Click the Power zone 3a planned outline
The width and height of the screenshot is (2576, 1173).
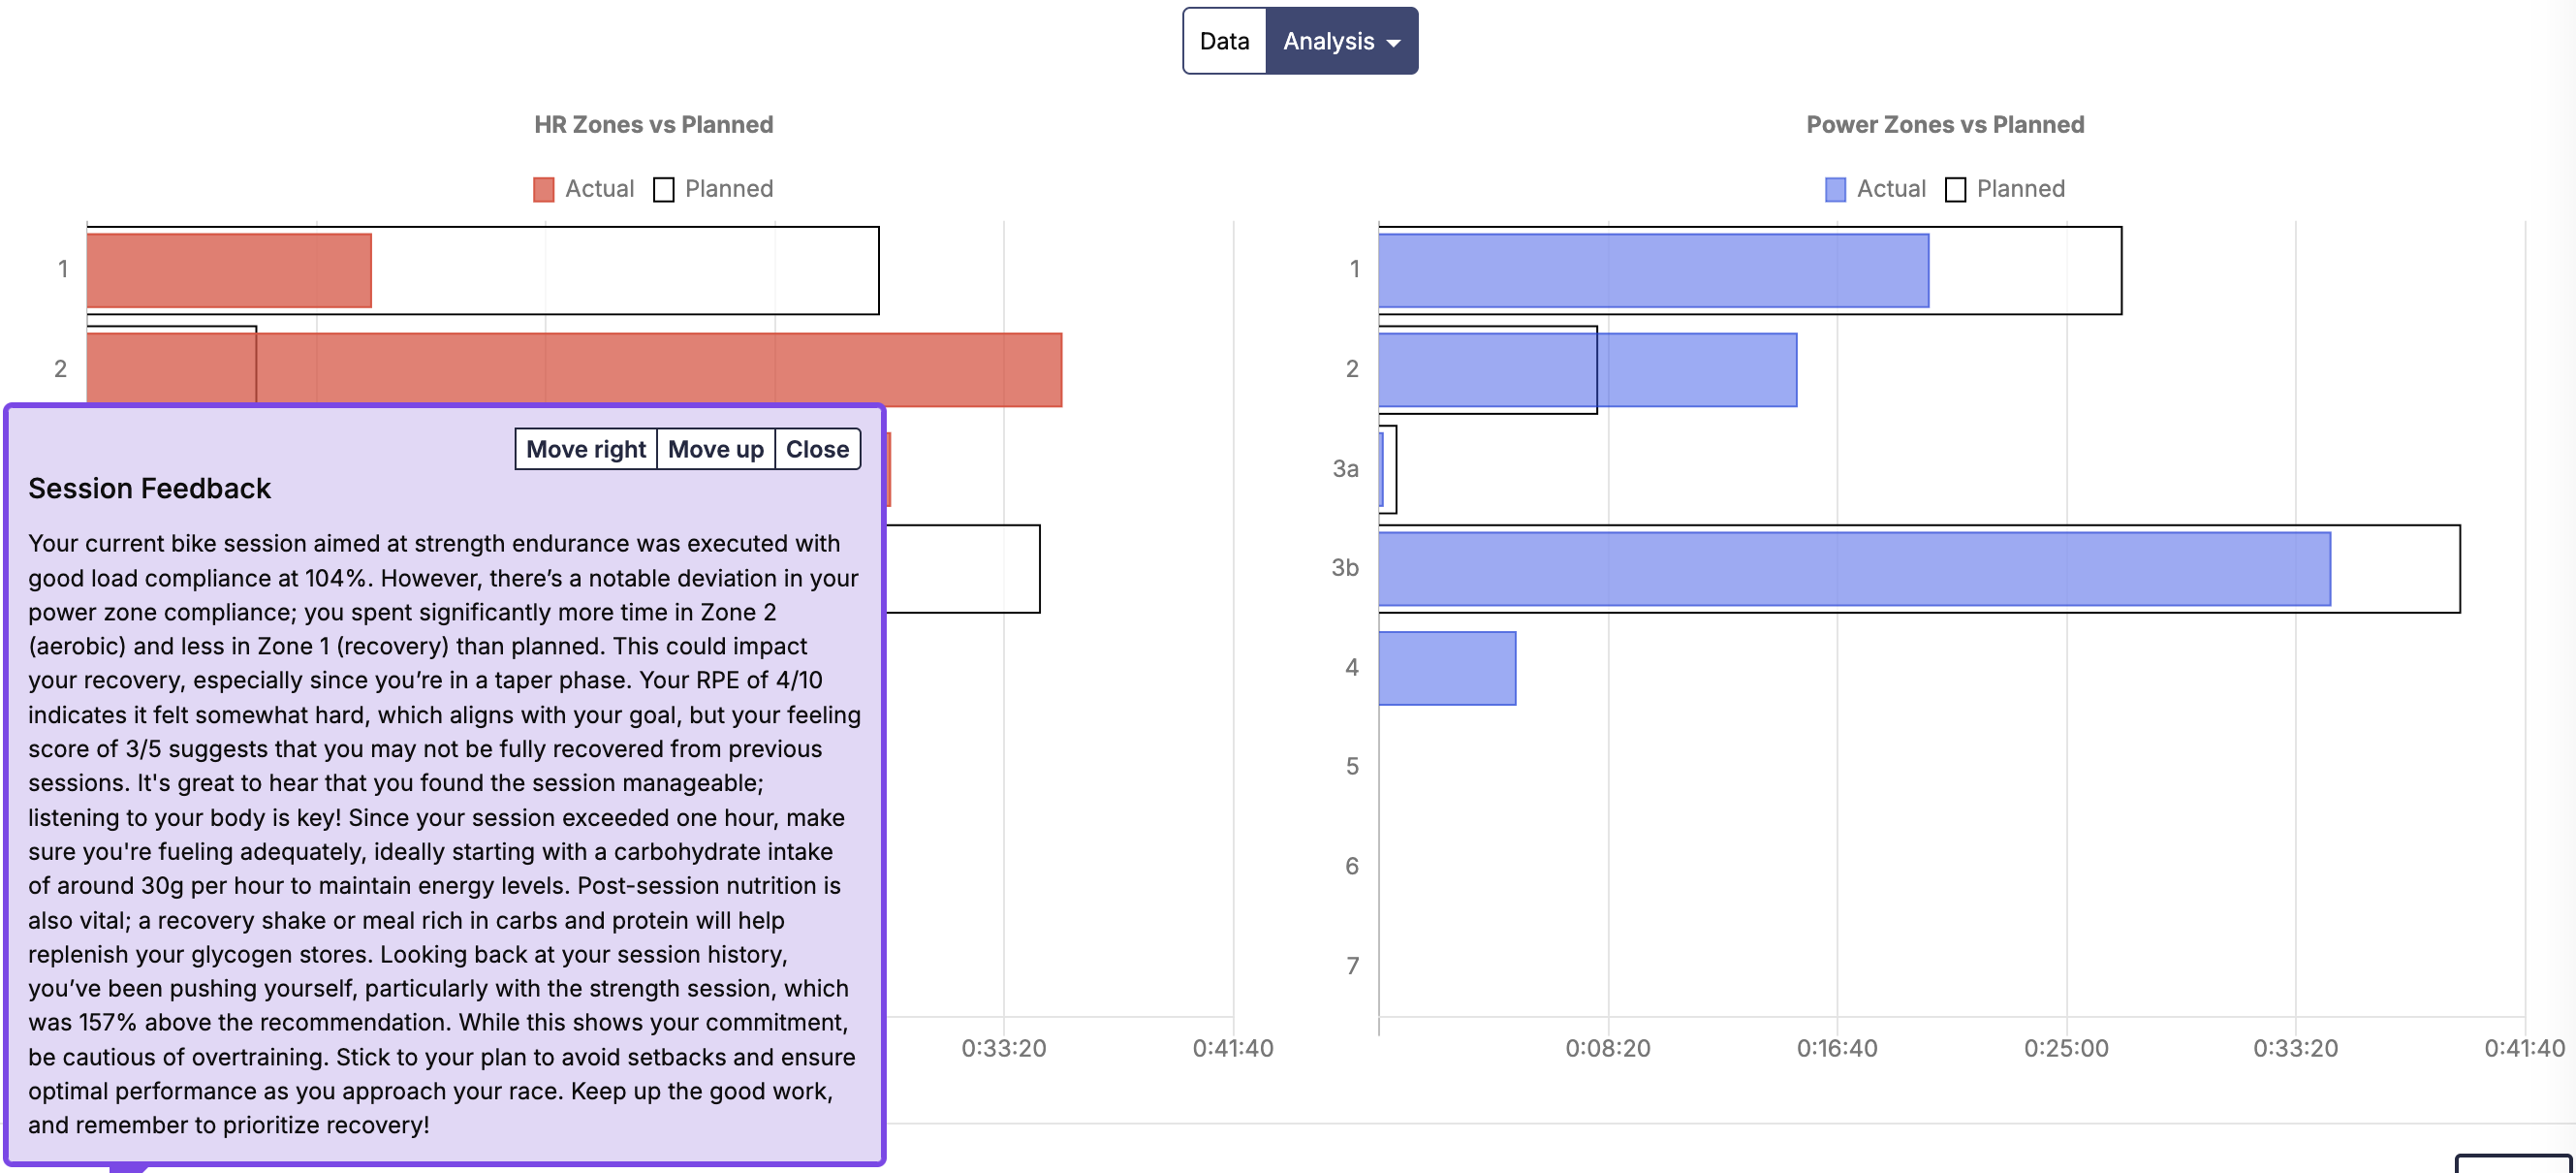(1392, 469)
